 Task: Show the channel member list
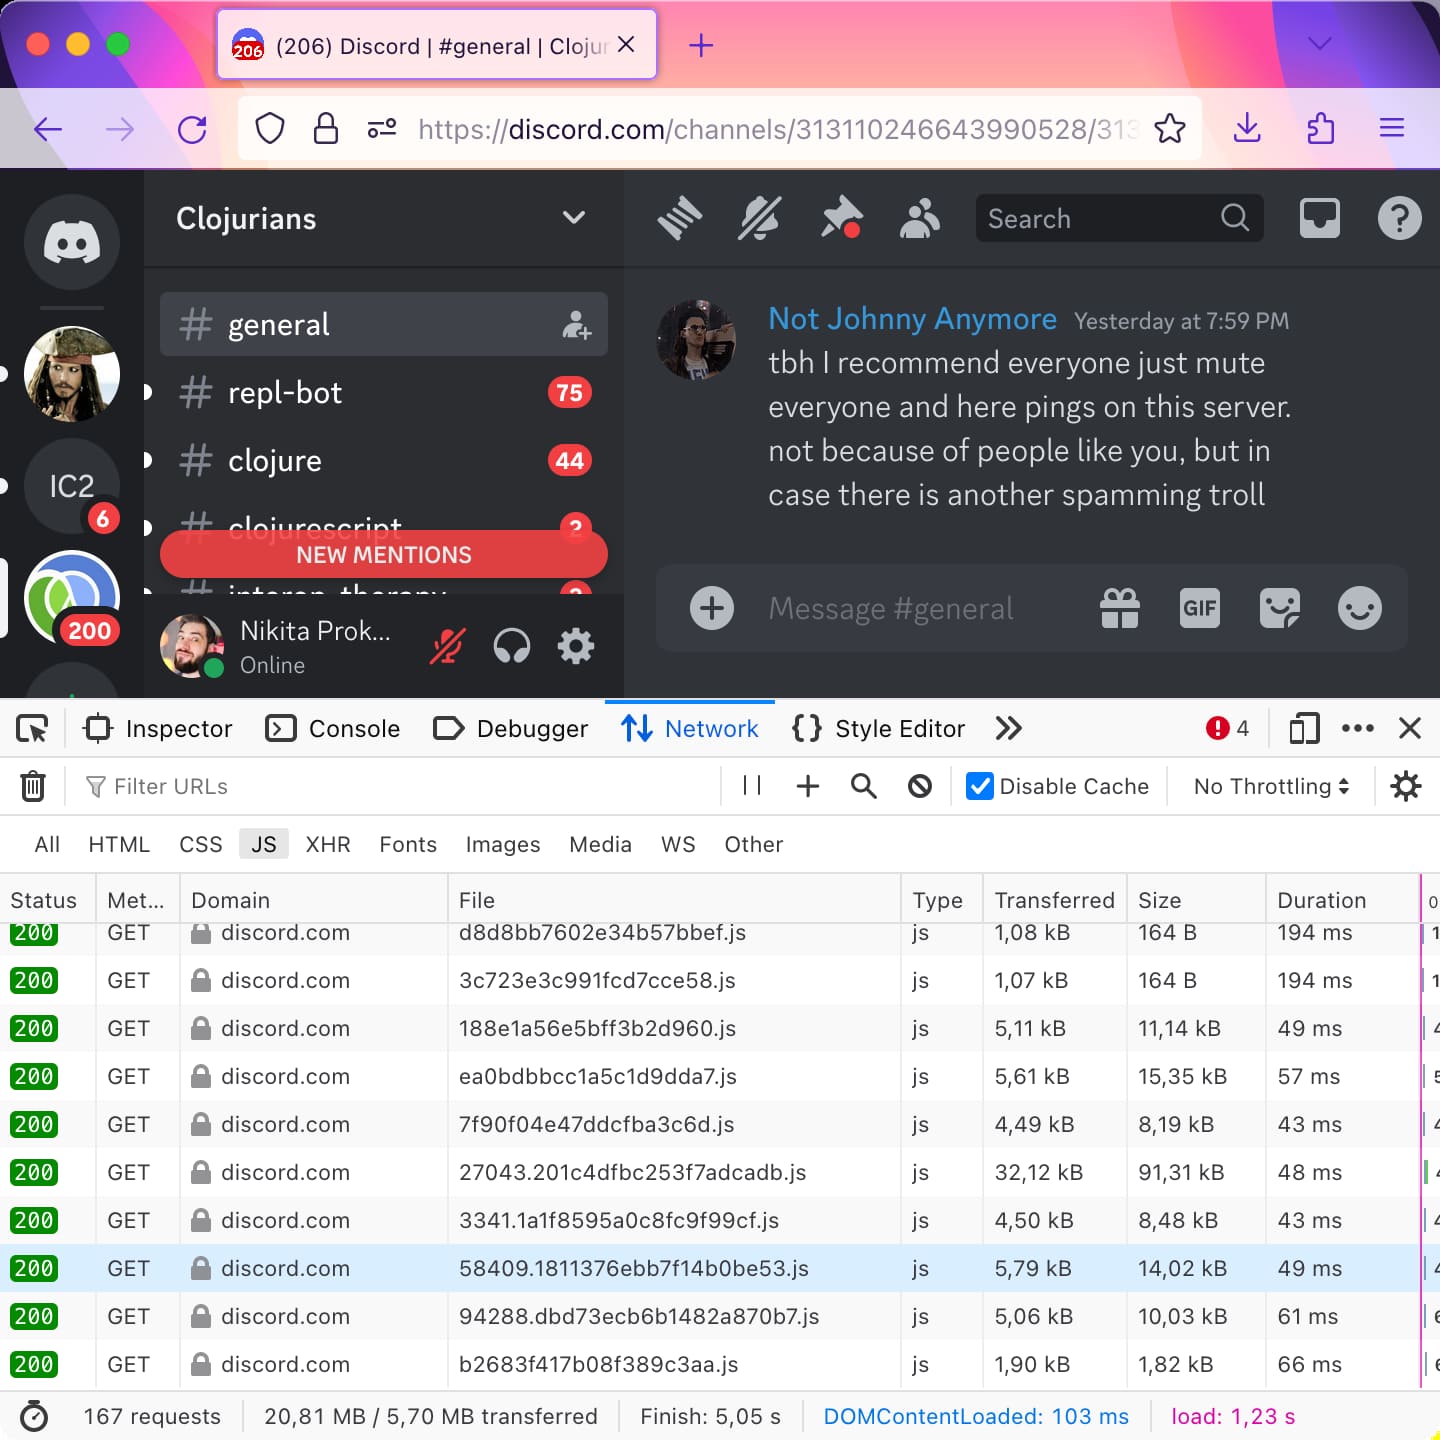click(919, 218)
